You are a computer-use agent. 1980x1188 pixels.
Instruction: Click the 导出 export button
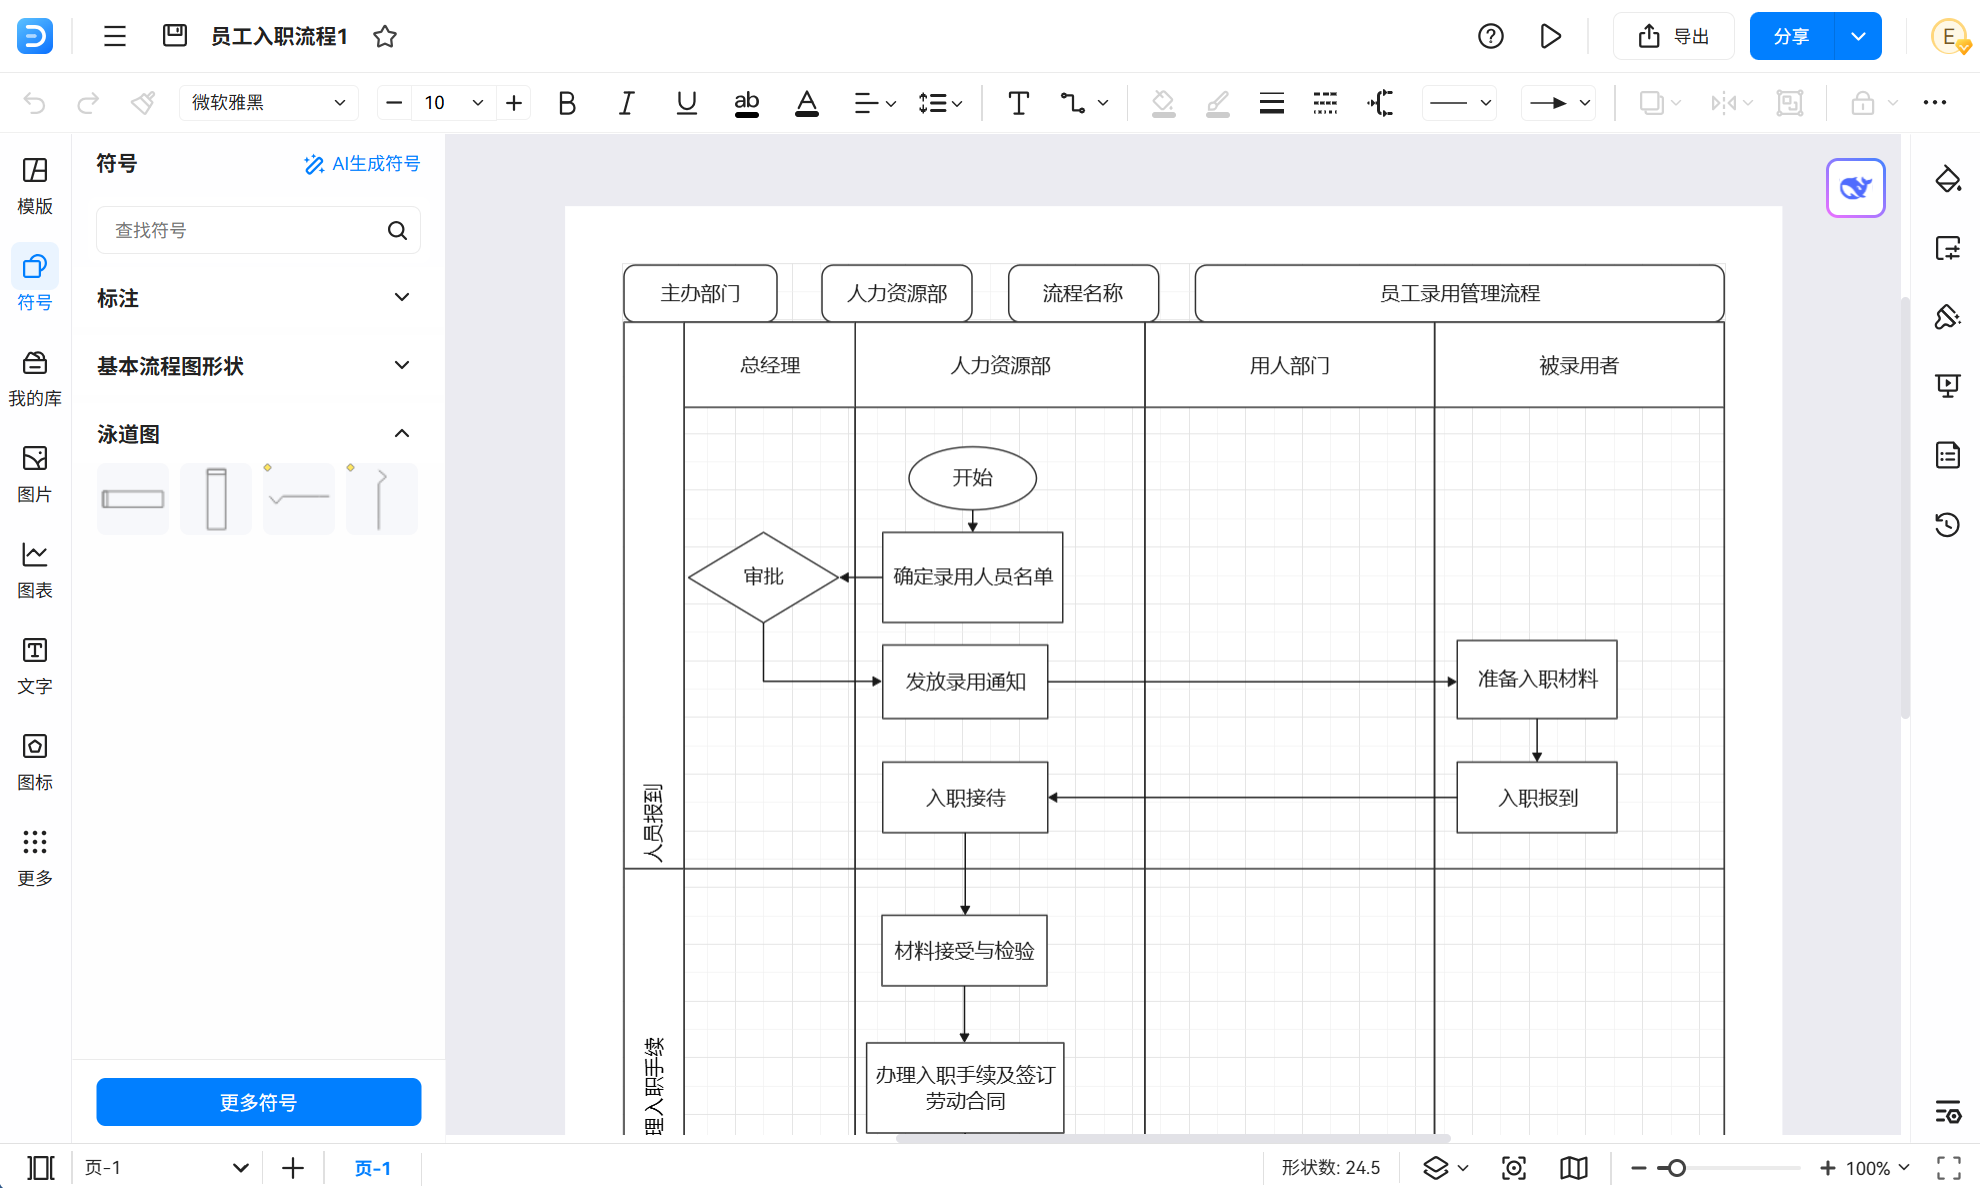click(x=1674, y=37)
